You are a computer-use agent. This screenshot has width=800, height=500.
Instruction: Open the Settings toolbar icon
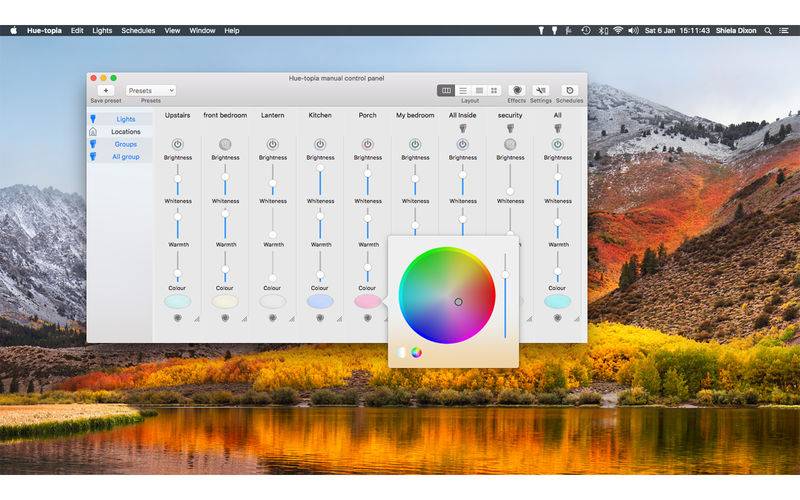[541, 90]
